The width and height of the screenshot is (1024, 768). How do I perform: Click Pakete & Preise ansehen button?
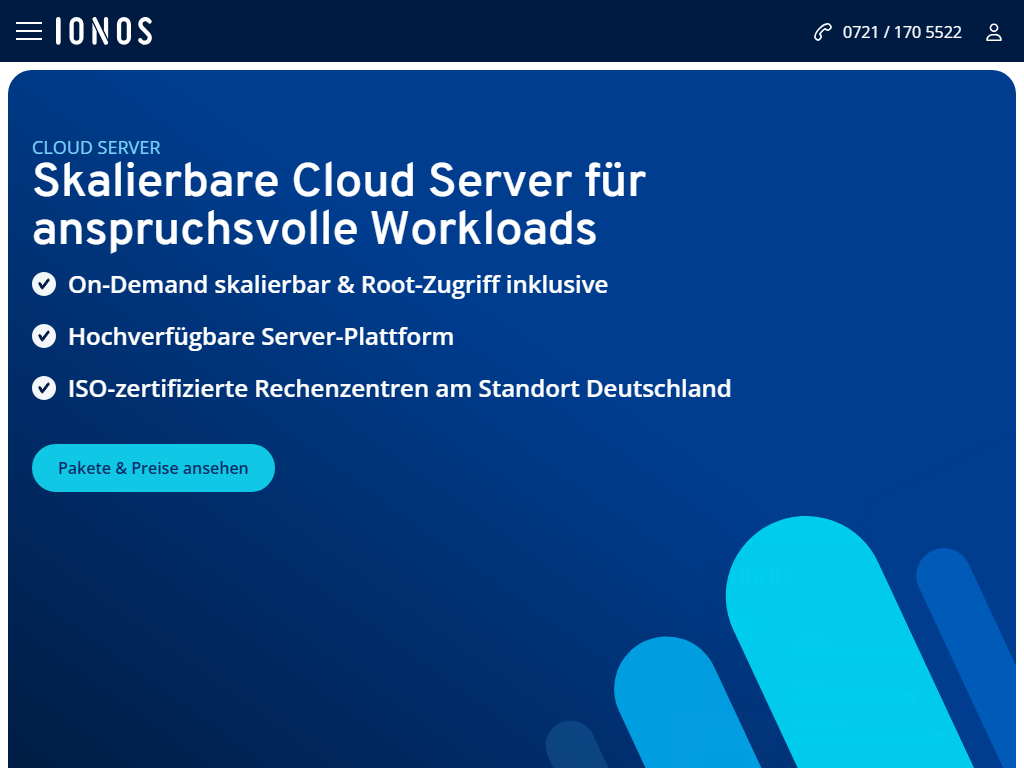[x=153, y=468]
